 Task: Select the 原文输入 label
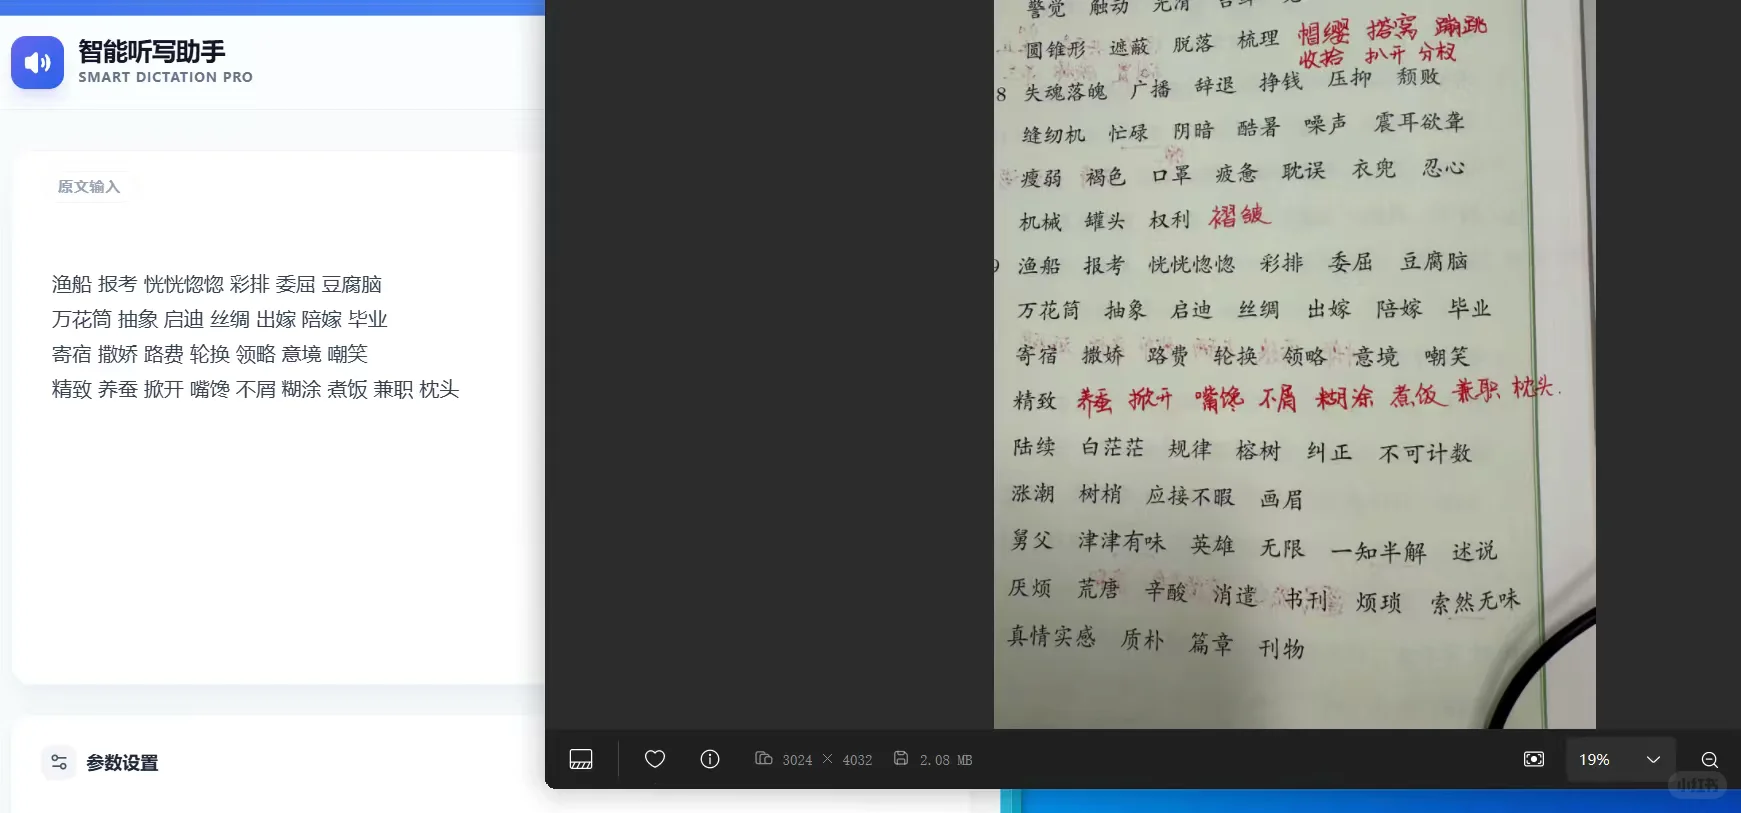pos(89,187)
